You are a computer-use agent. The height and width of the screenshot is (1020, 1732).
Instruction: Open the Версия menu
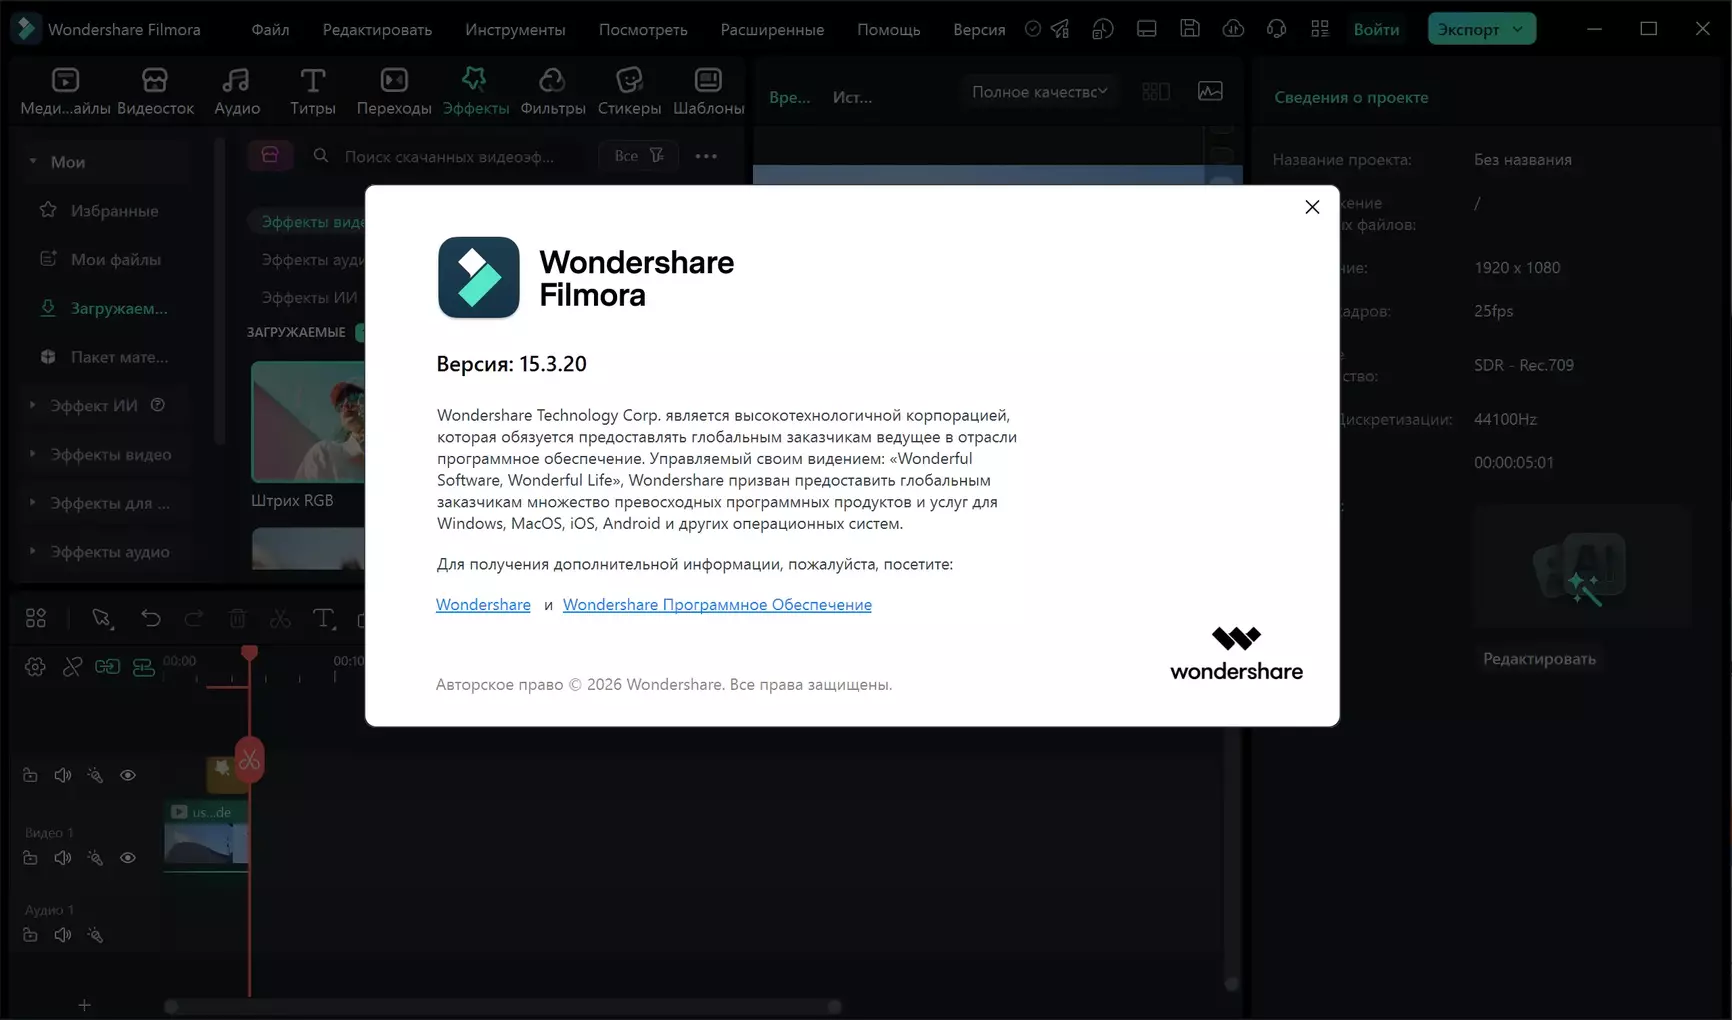pos(979,29)
